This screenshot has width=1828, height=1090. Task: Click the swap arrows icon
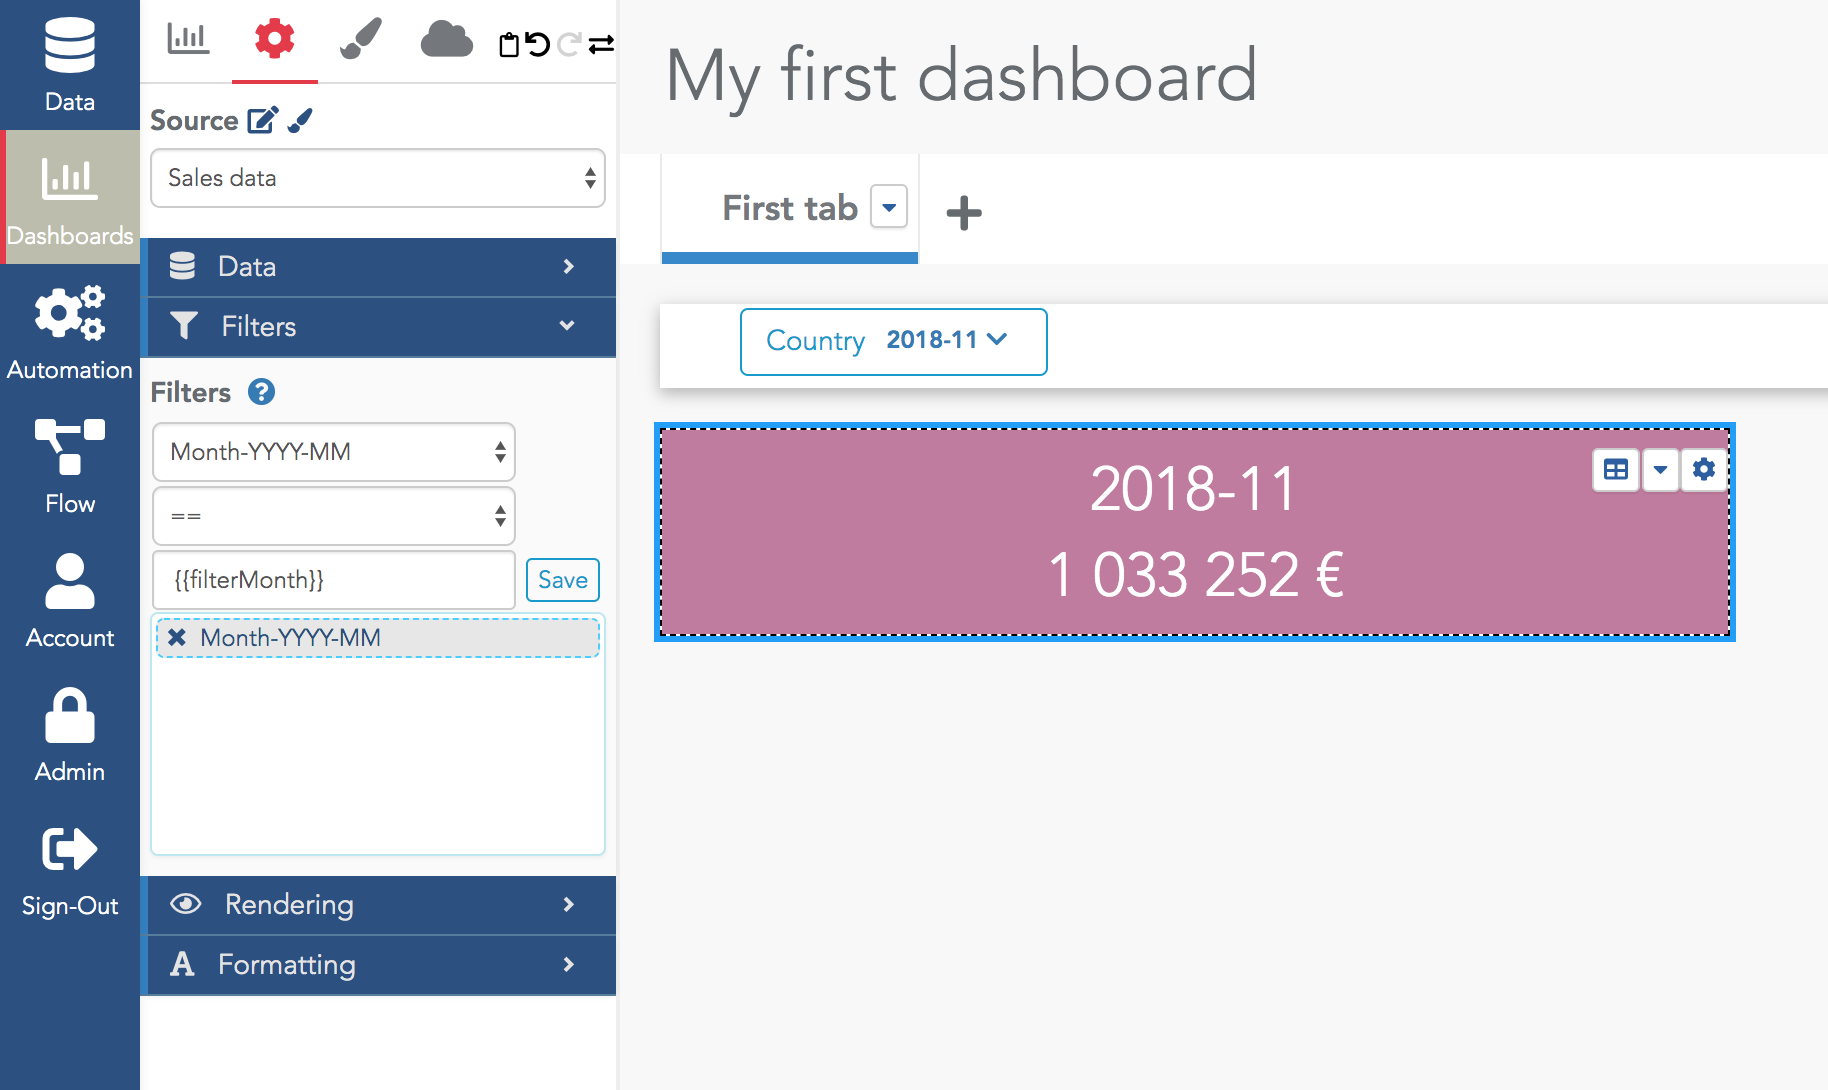601,45
